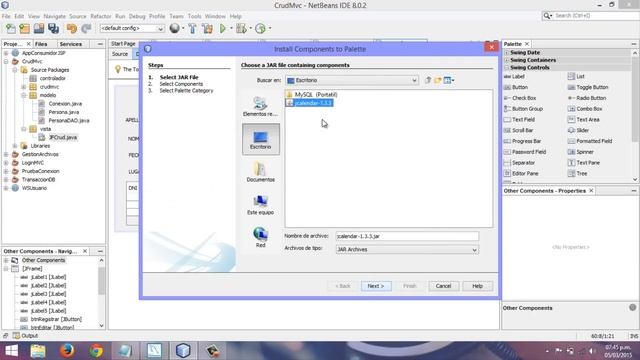Pick the Text Area palette component
This screenshot has height=360, width=640.
(584, 120)
